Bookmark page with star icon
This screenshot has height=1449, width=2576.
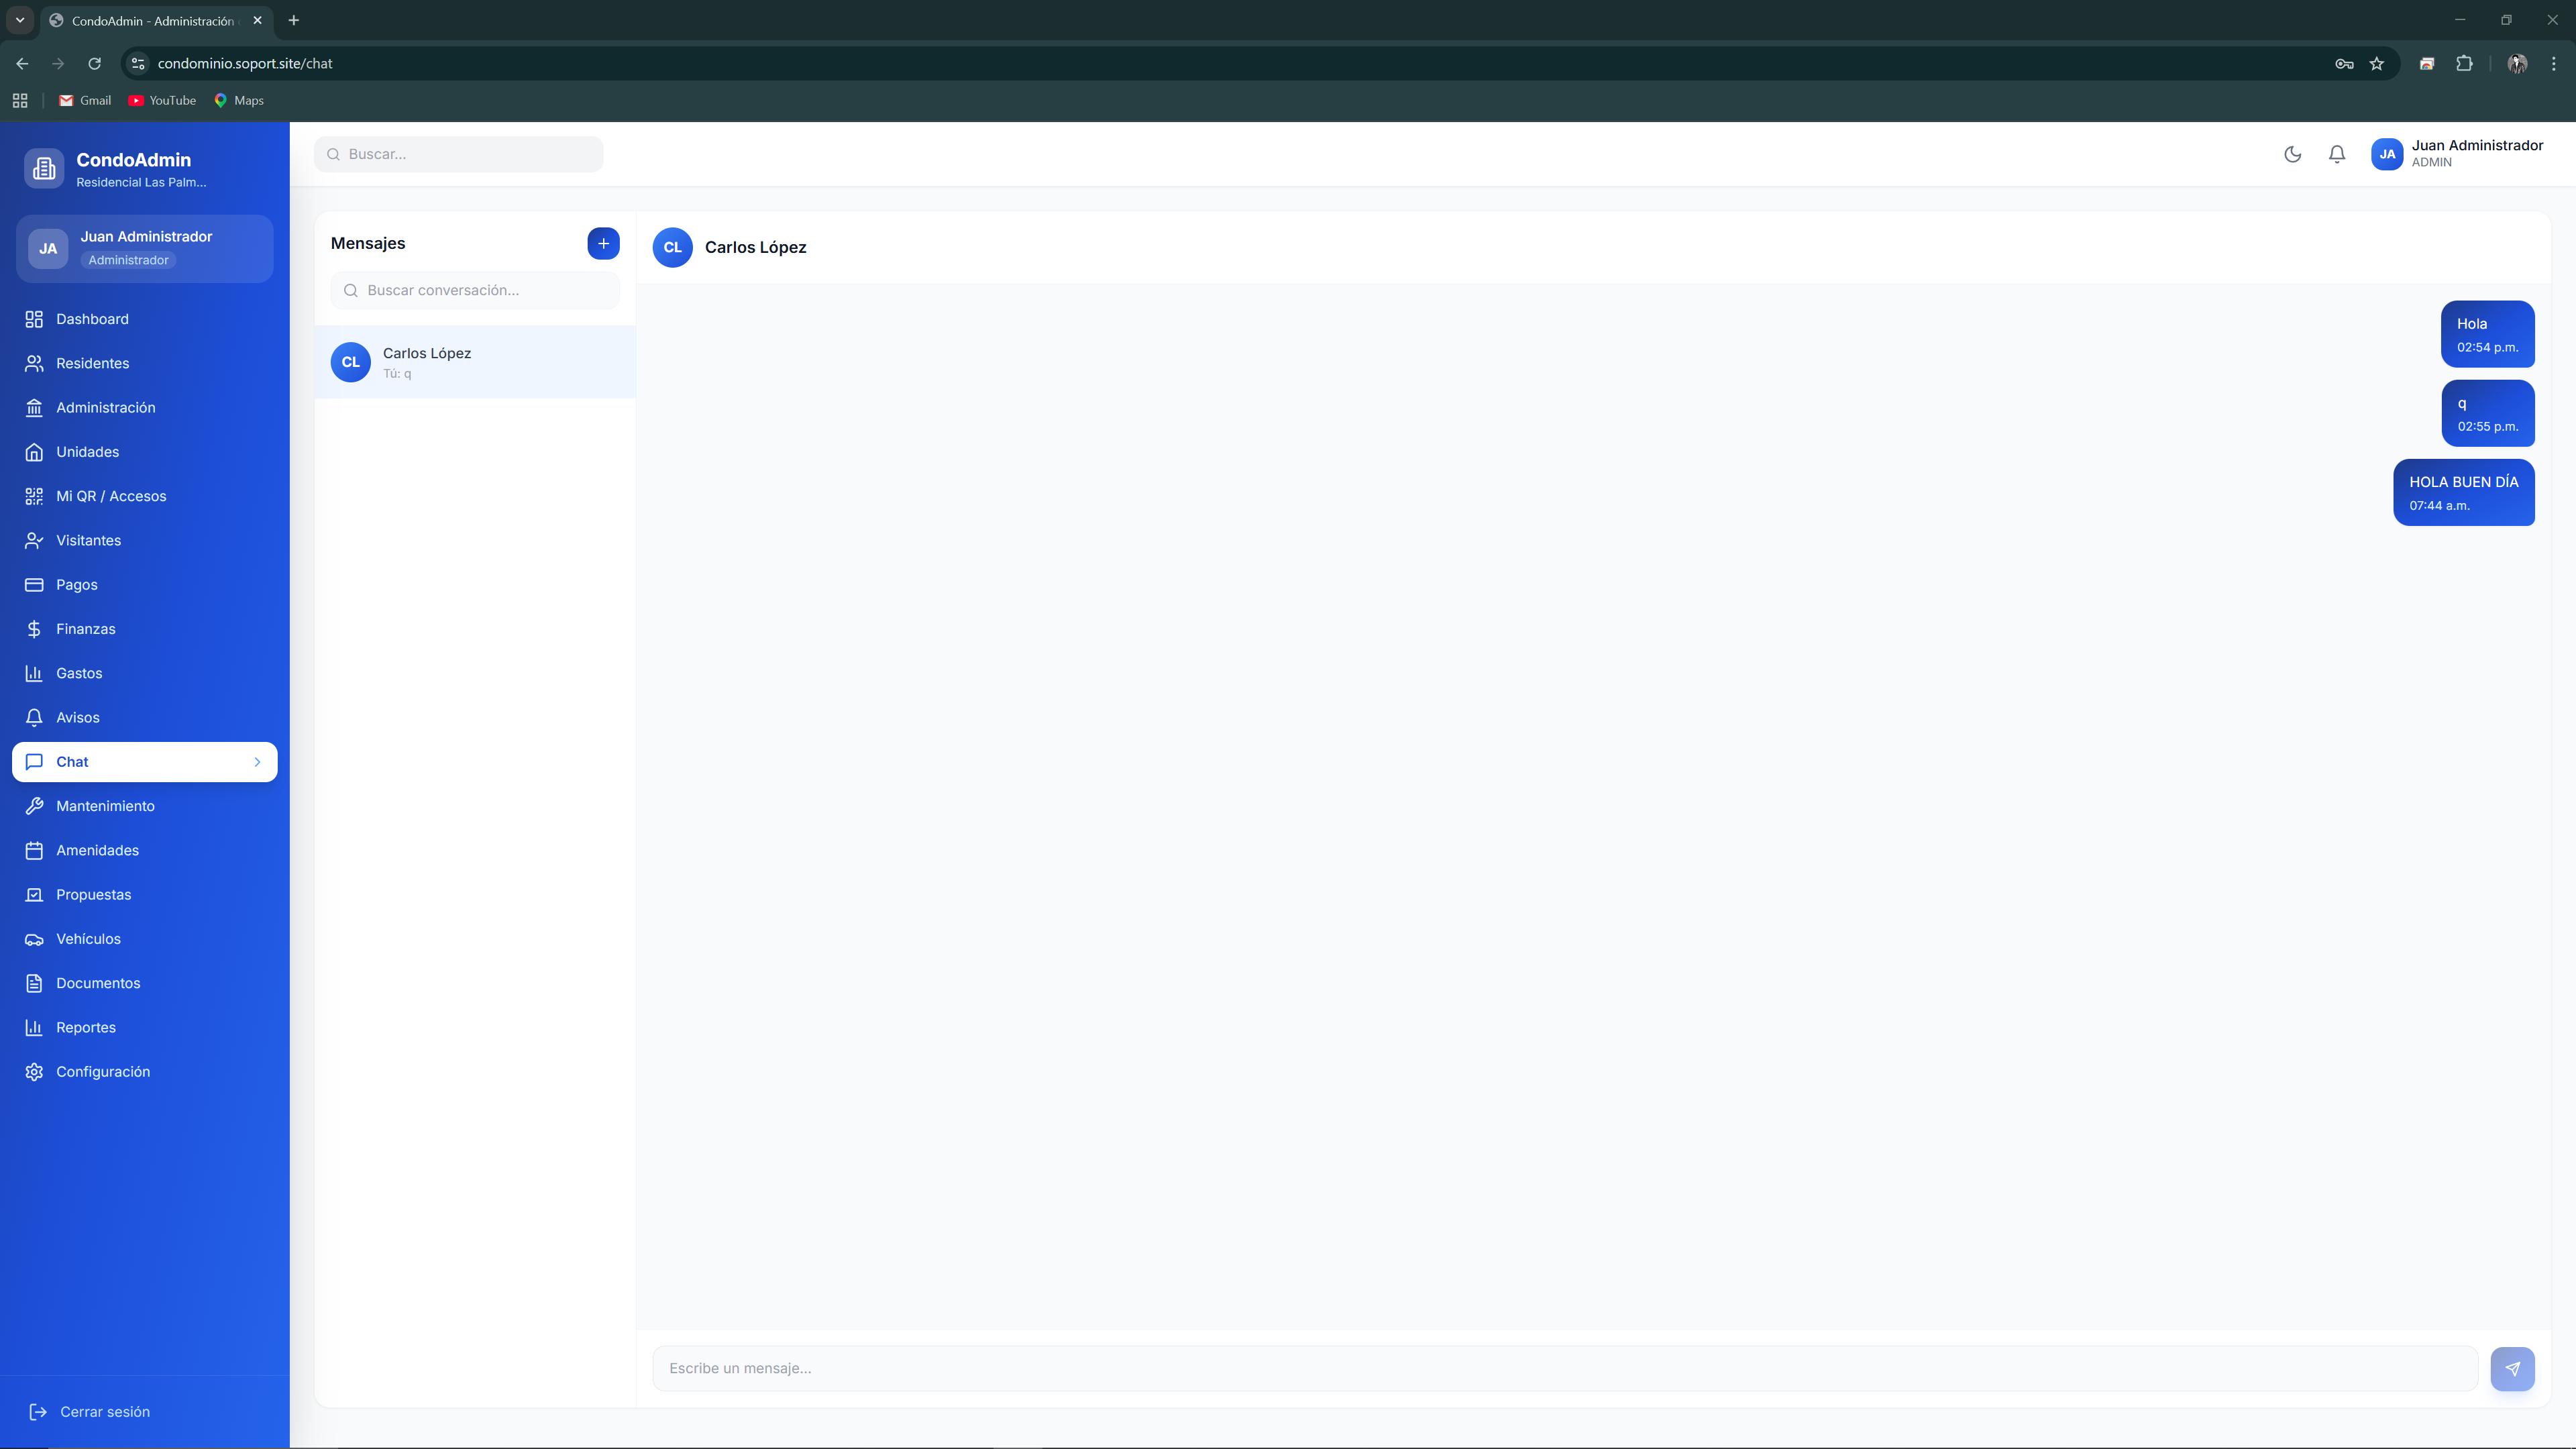(2376, 64)
